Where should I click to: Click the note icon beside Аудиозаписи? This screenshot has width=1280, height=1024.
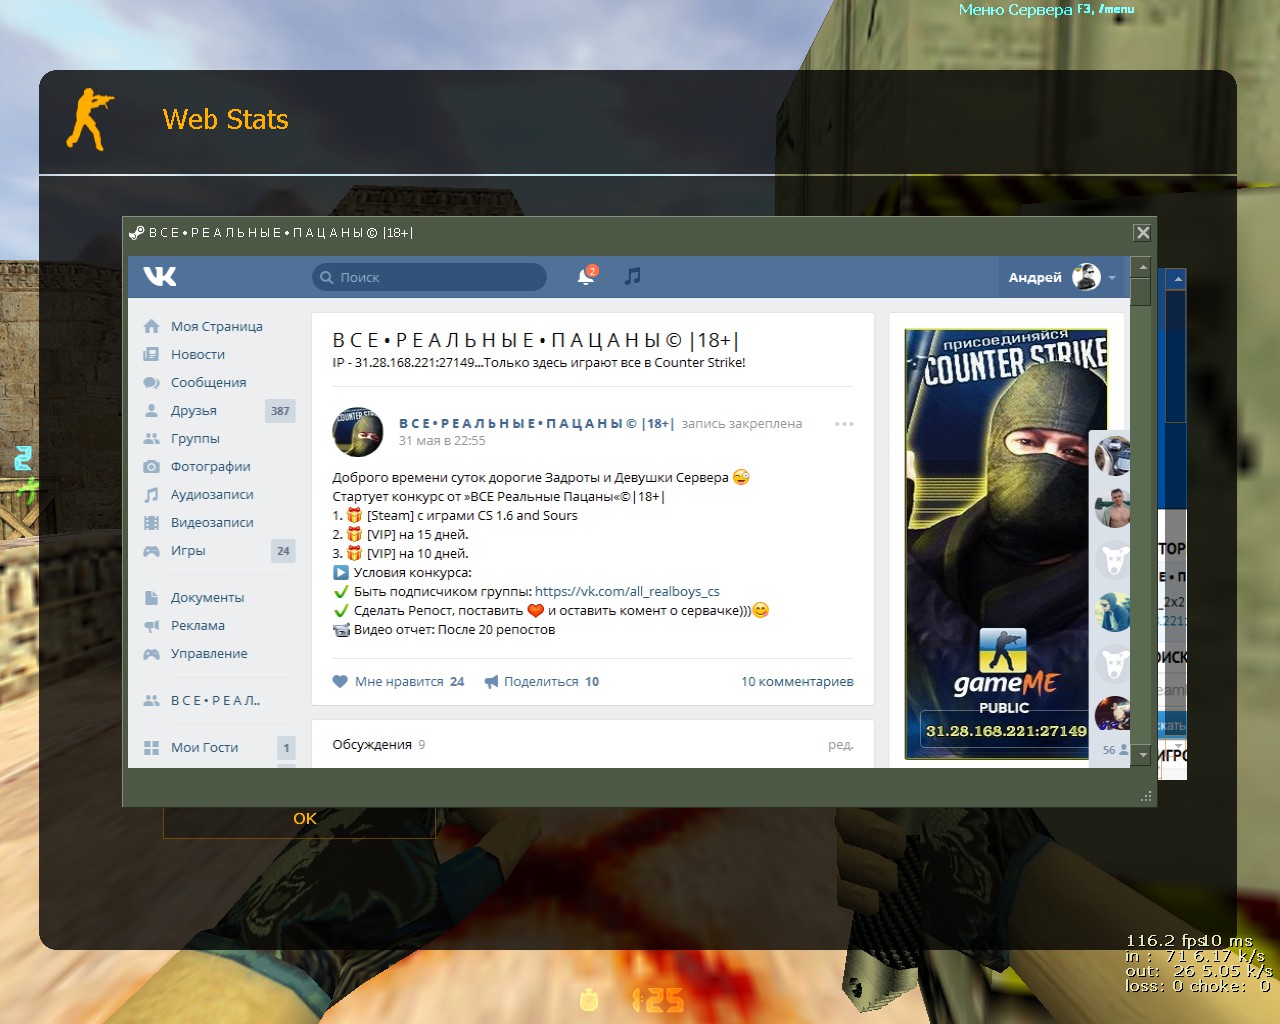pyautogui.click(x=151, y=494)
